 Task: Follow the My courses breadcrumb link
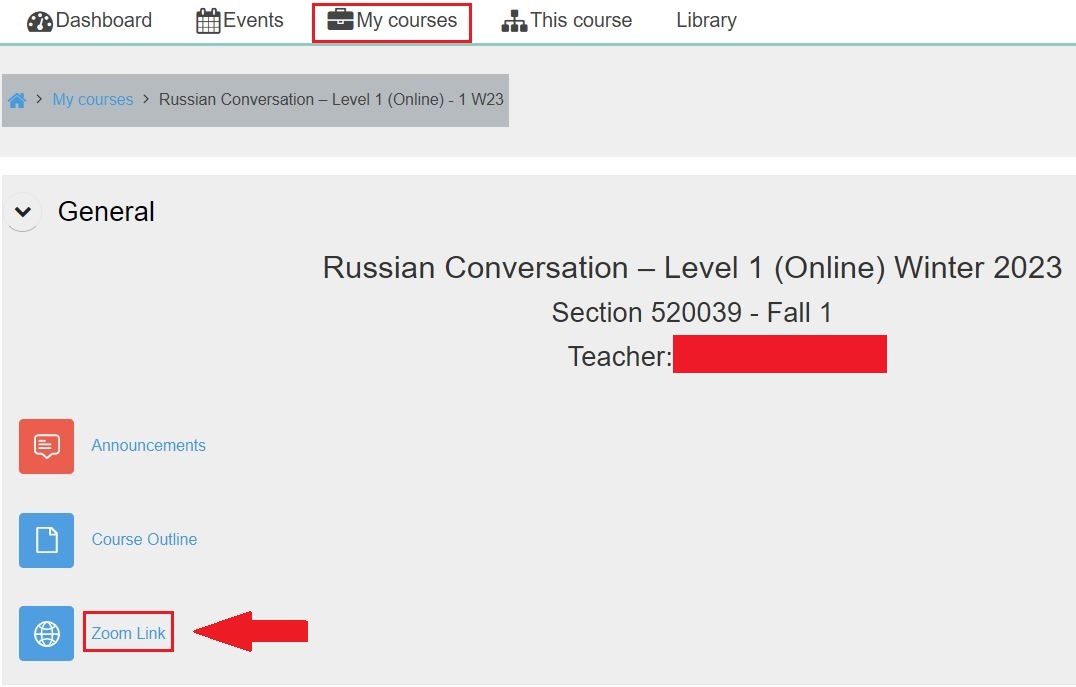click(92, 99)
